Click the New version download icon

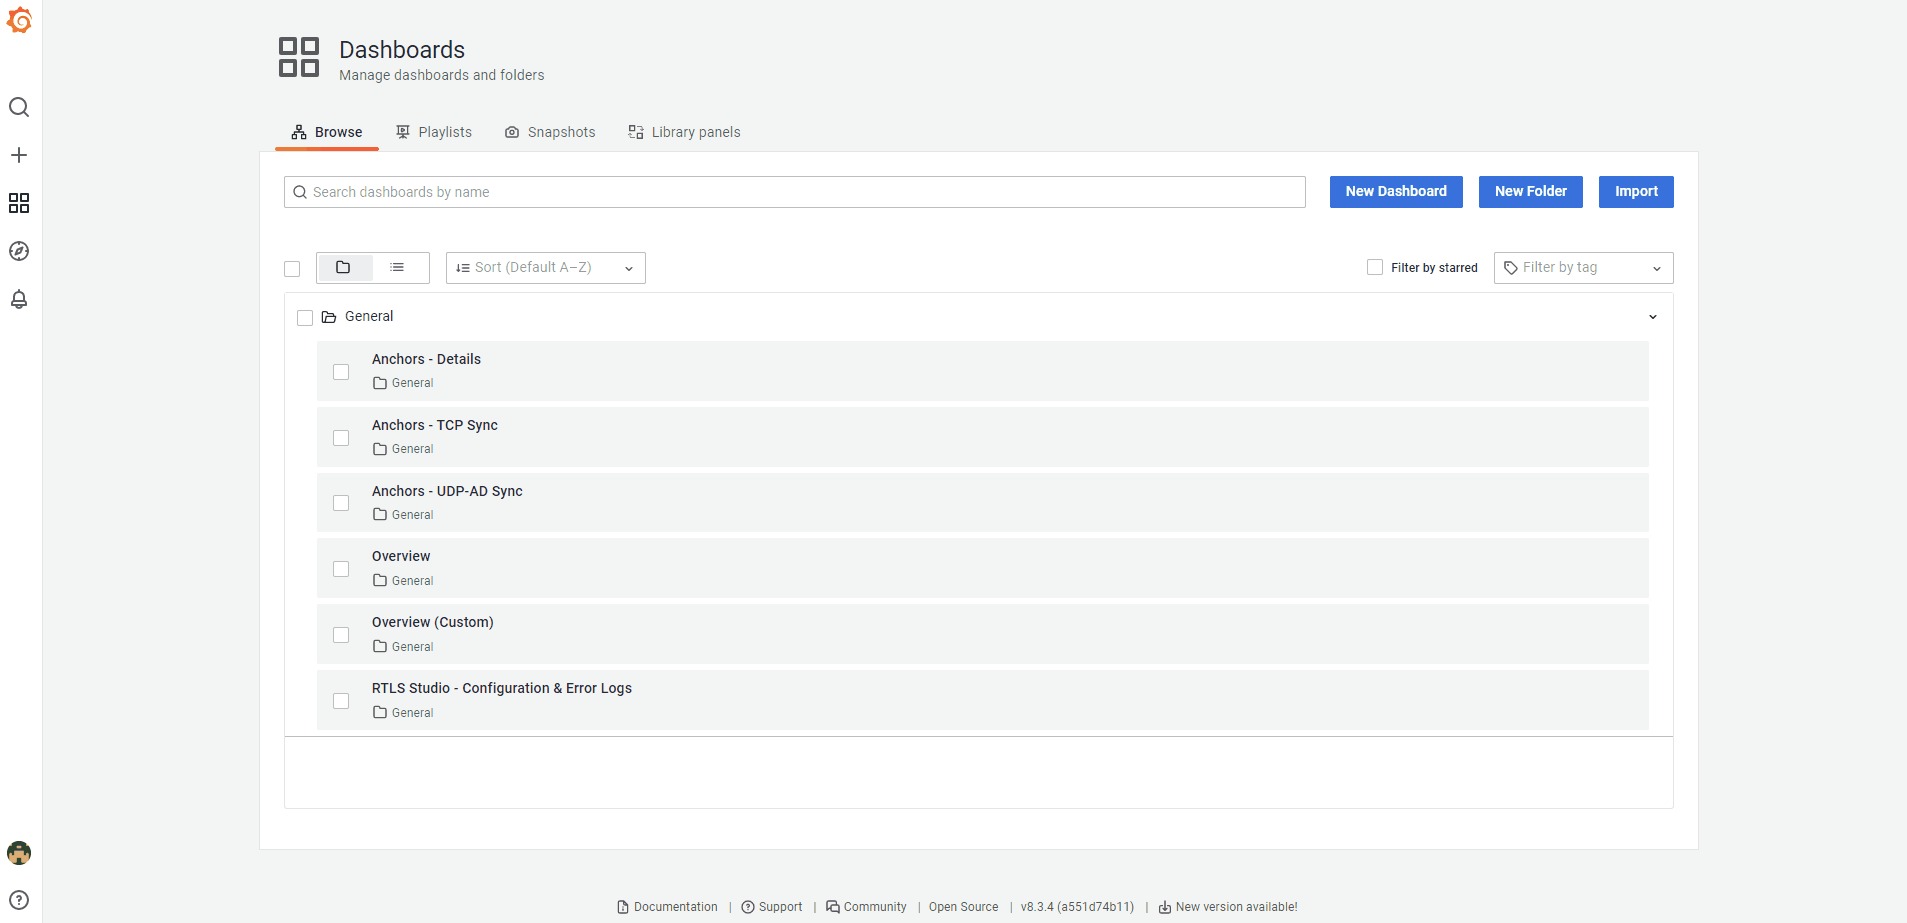pos(1165,907)
